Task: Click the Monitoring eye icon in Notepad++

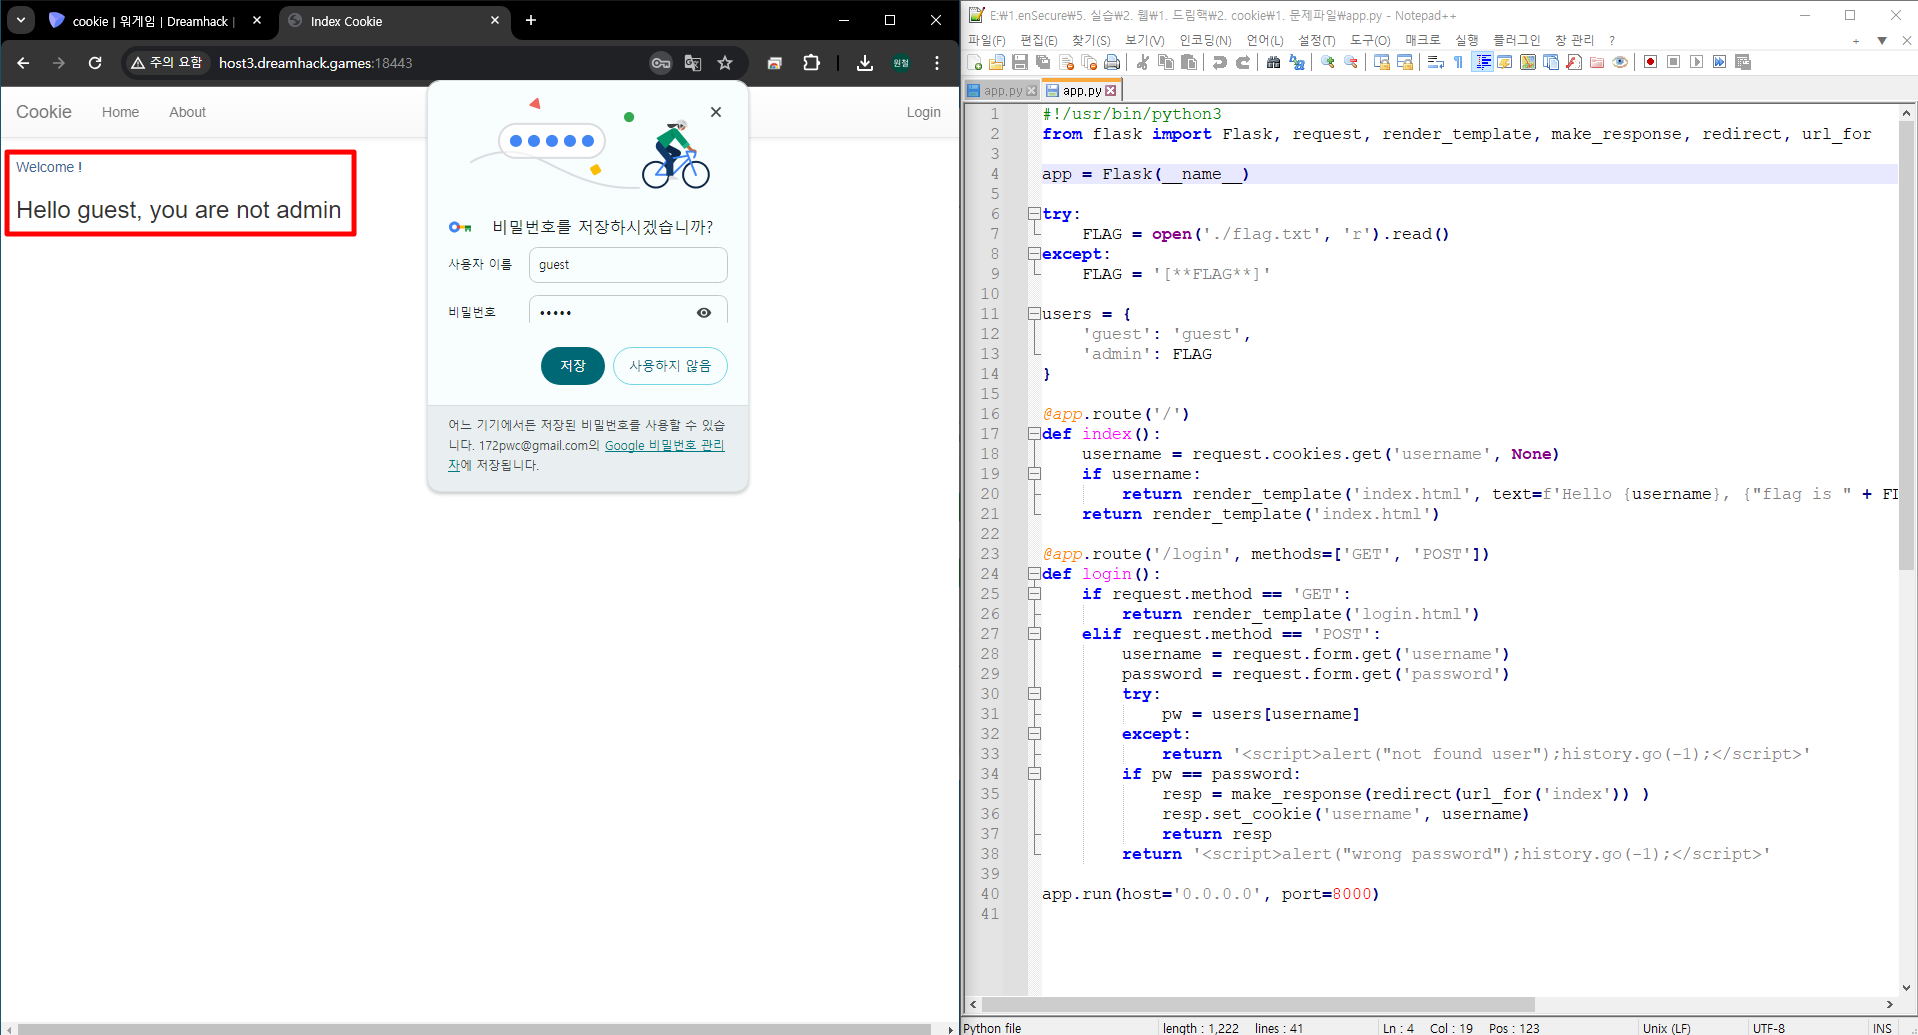Action: click(1620, 62)
